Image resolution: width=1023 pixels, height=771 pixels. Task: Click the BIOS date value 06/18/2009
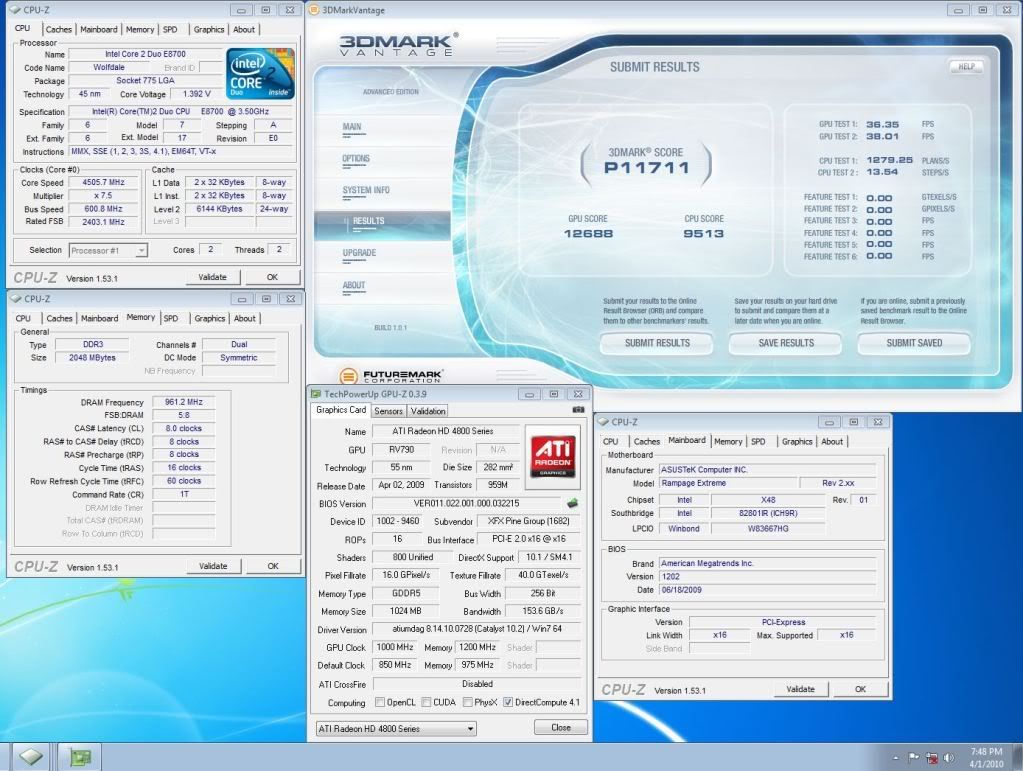[x=767, y=590]
